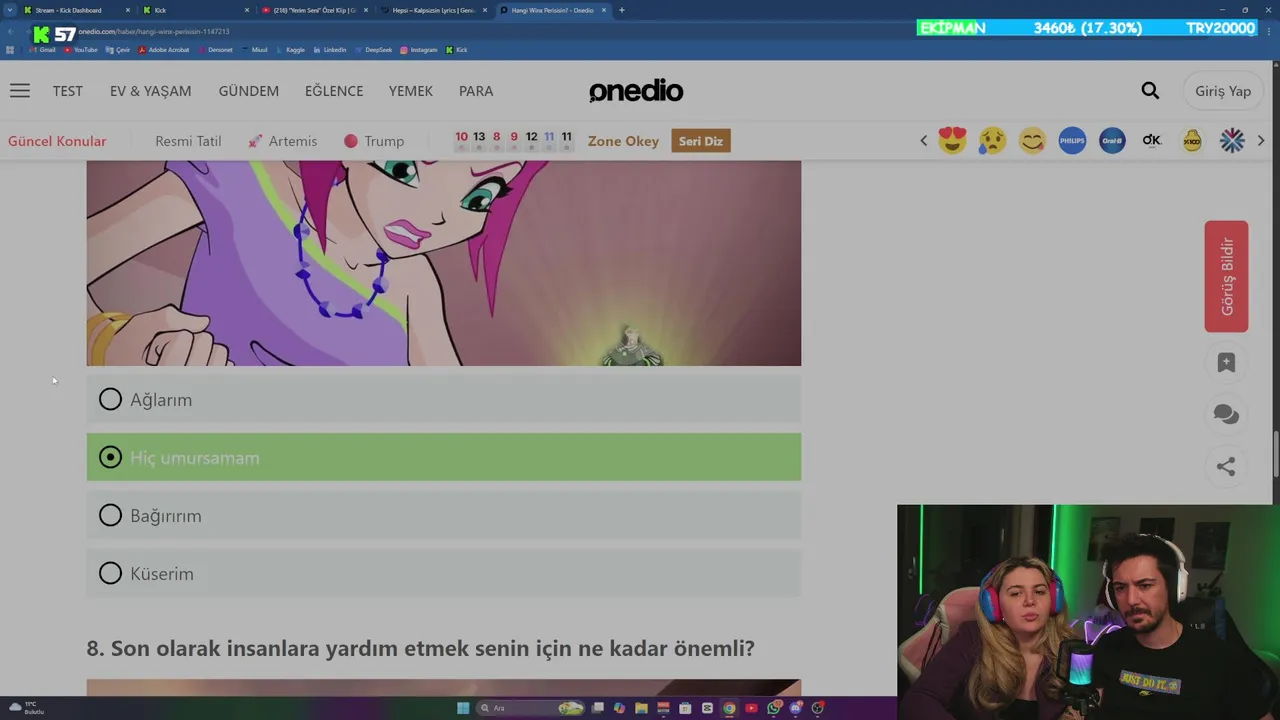Open the DK brand circle
The width and height of the screenshot is (1280, 720).
tap(1152, 141)
